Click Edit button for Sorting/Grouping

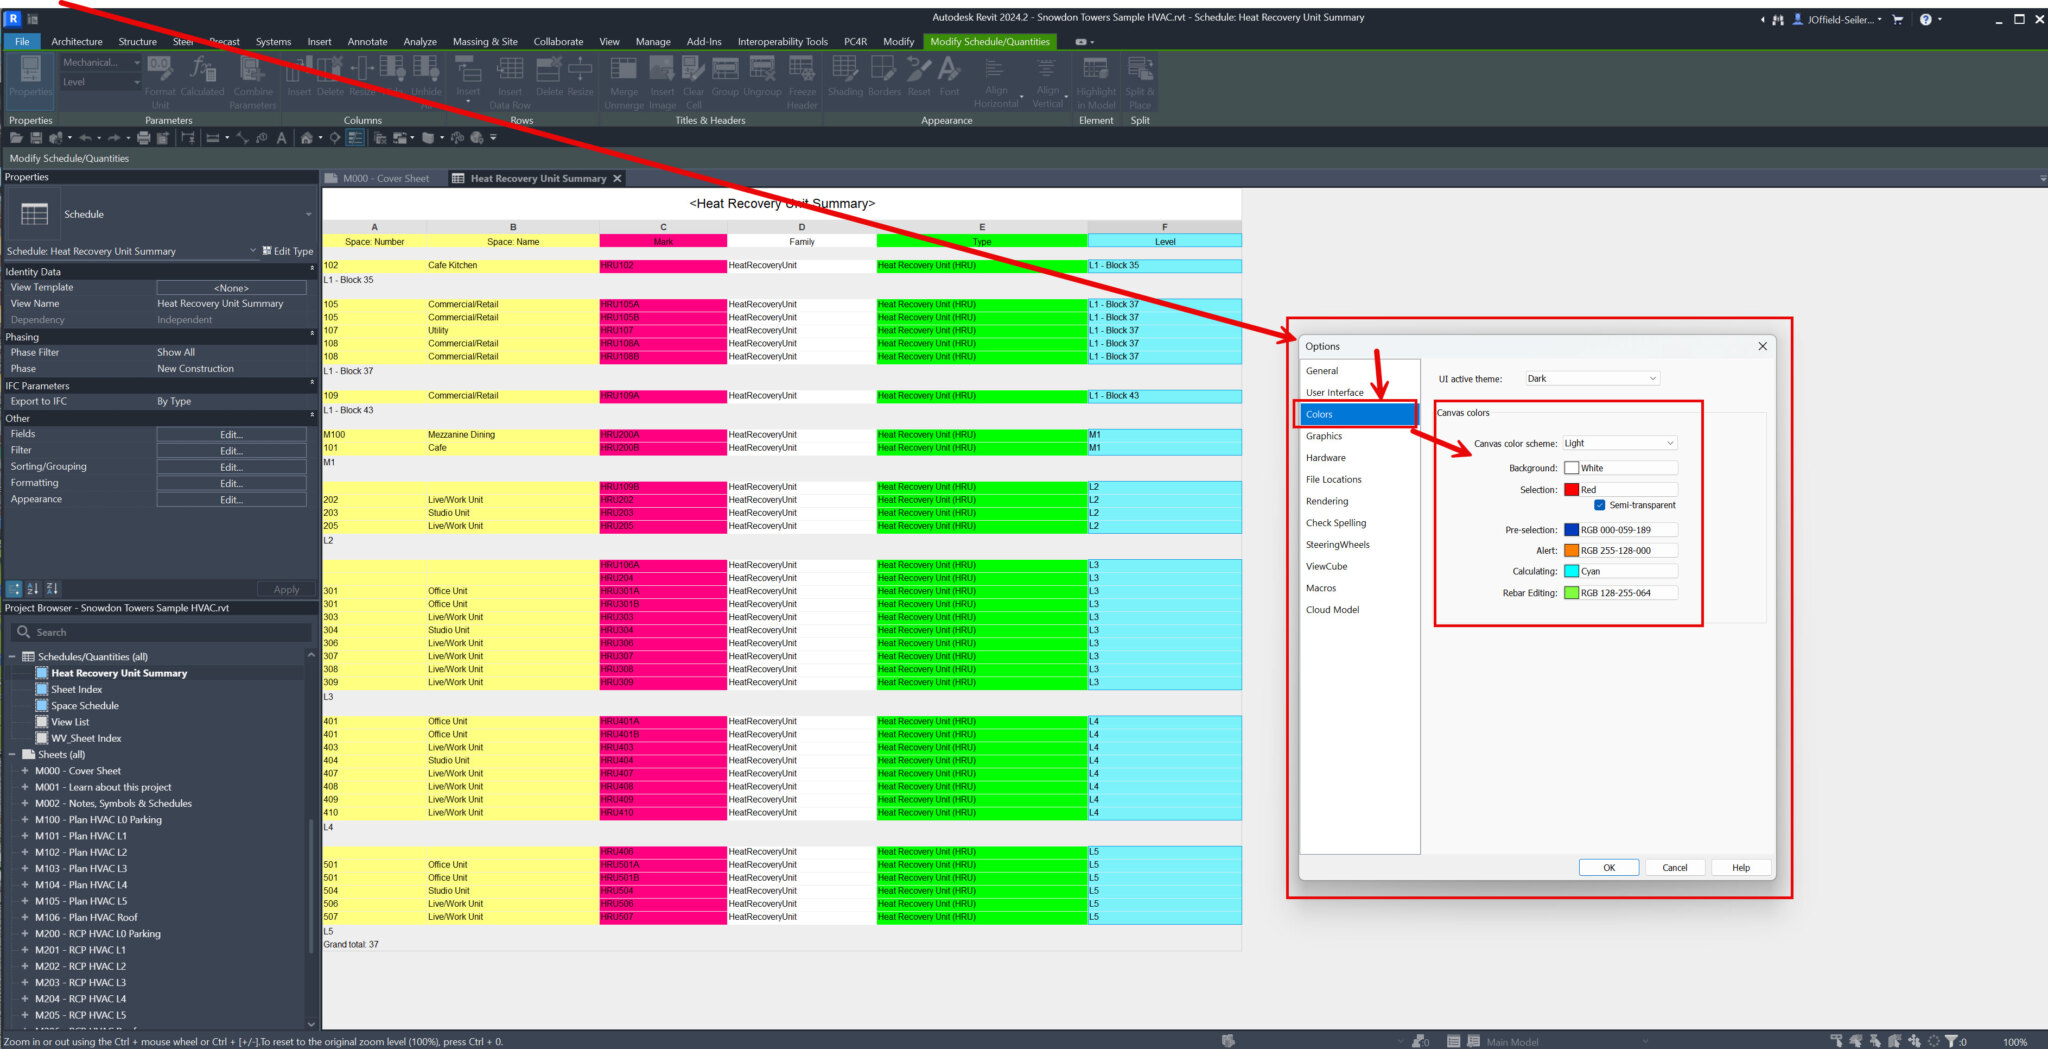click(x=231, y=467)
